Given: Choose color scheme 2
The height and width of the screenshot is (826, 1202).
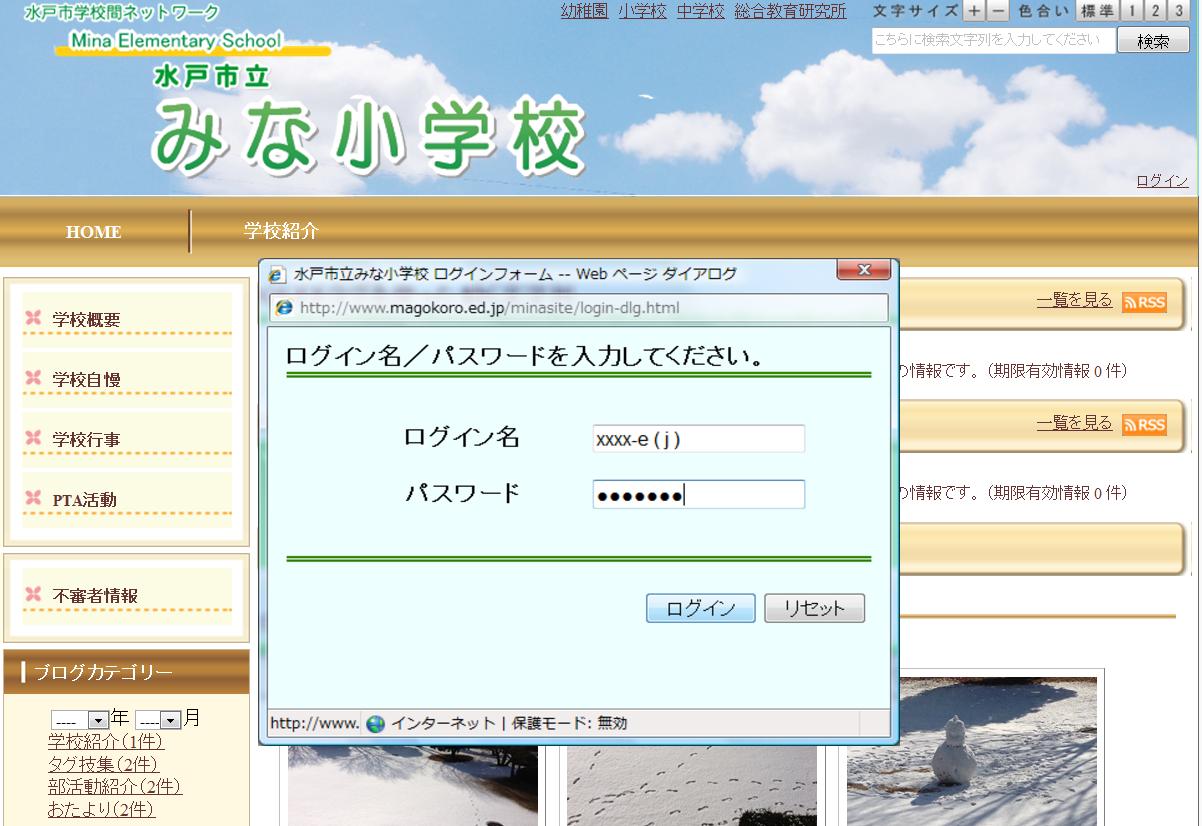Looking at the screenshot, I should coord(1156,11).
